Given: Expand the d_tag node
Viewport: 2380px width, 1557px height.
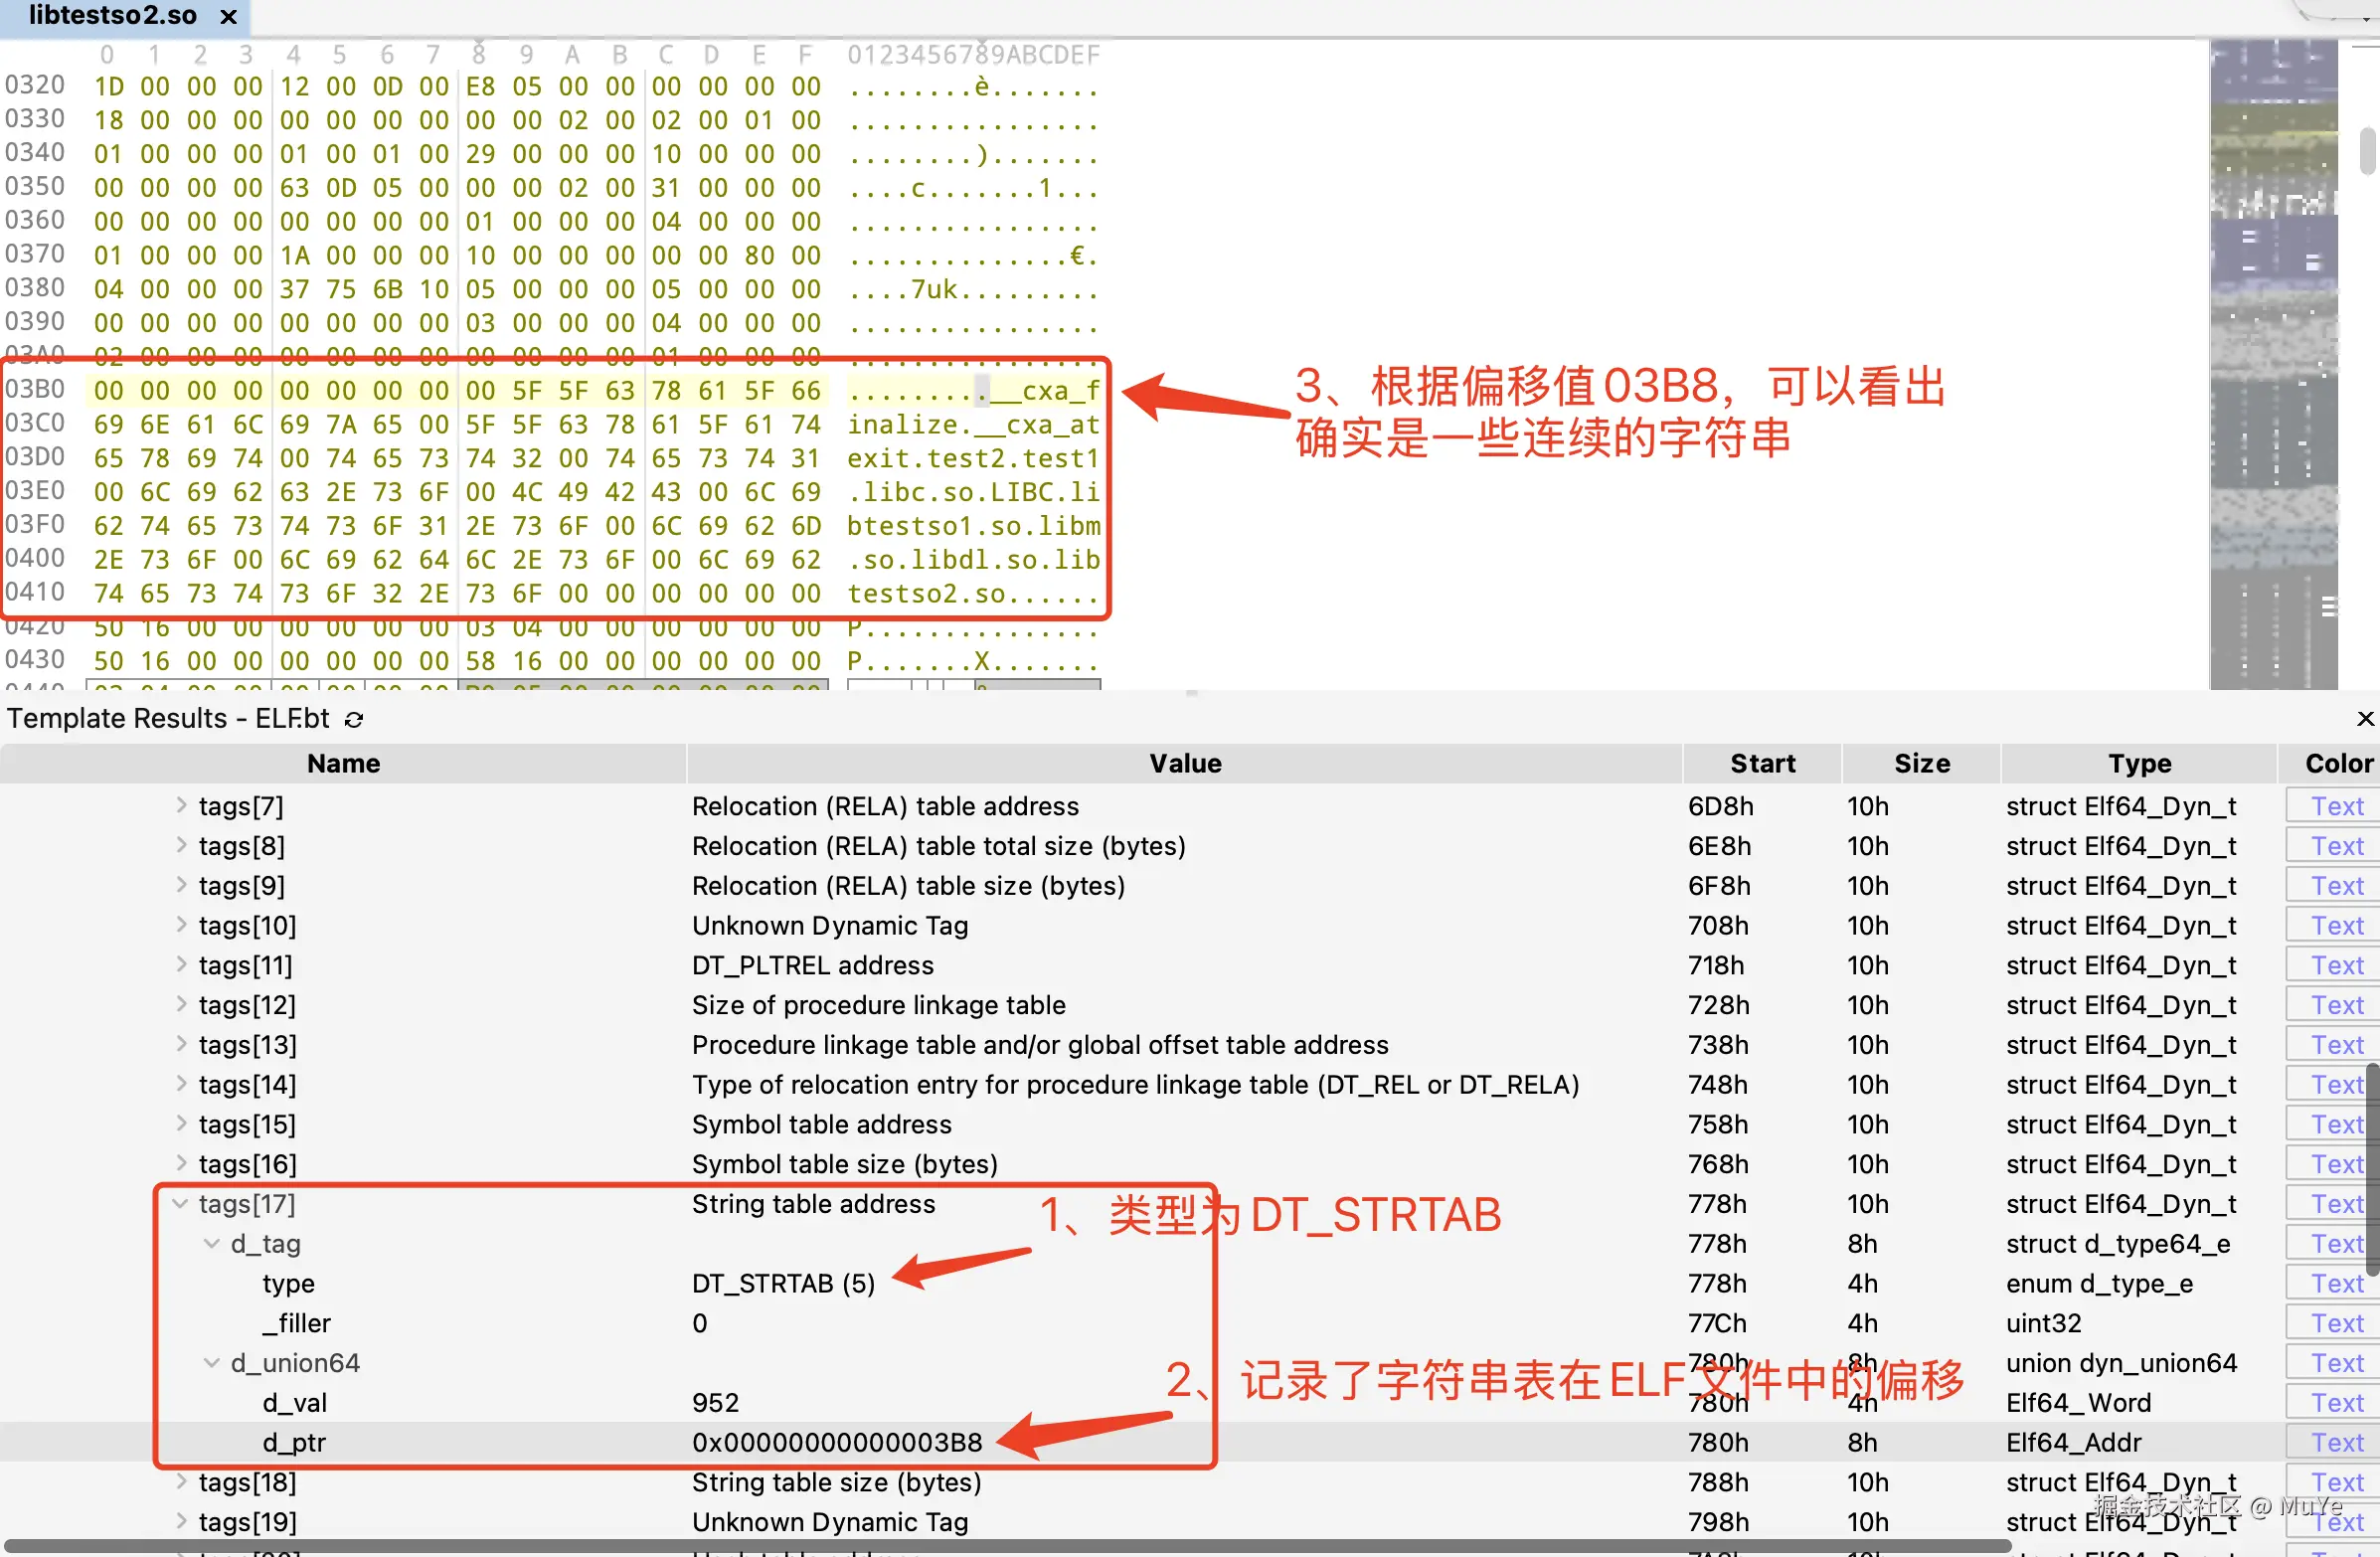Looking at the screenshot, I should [211, 1243].
